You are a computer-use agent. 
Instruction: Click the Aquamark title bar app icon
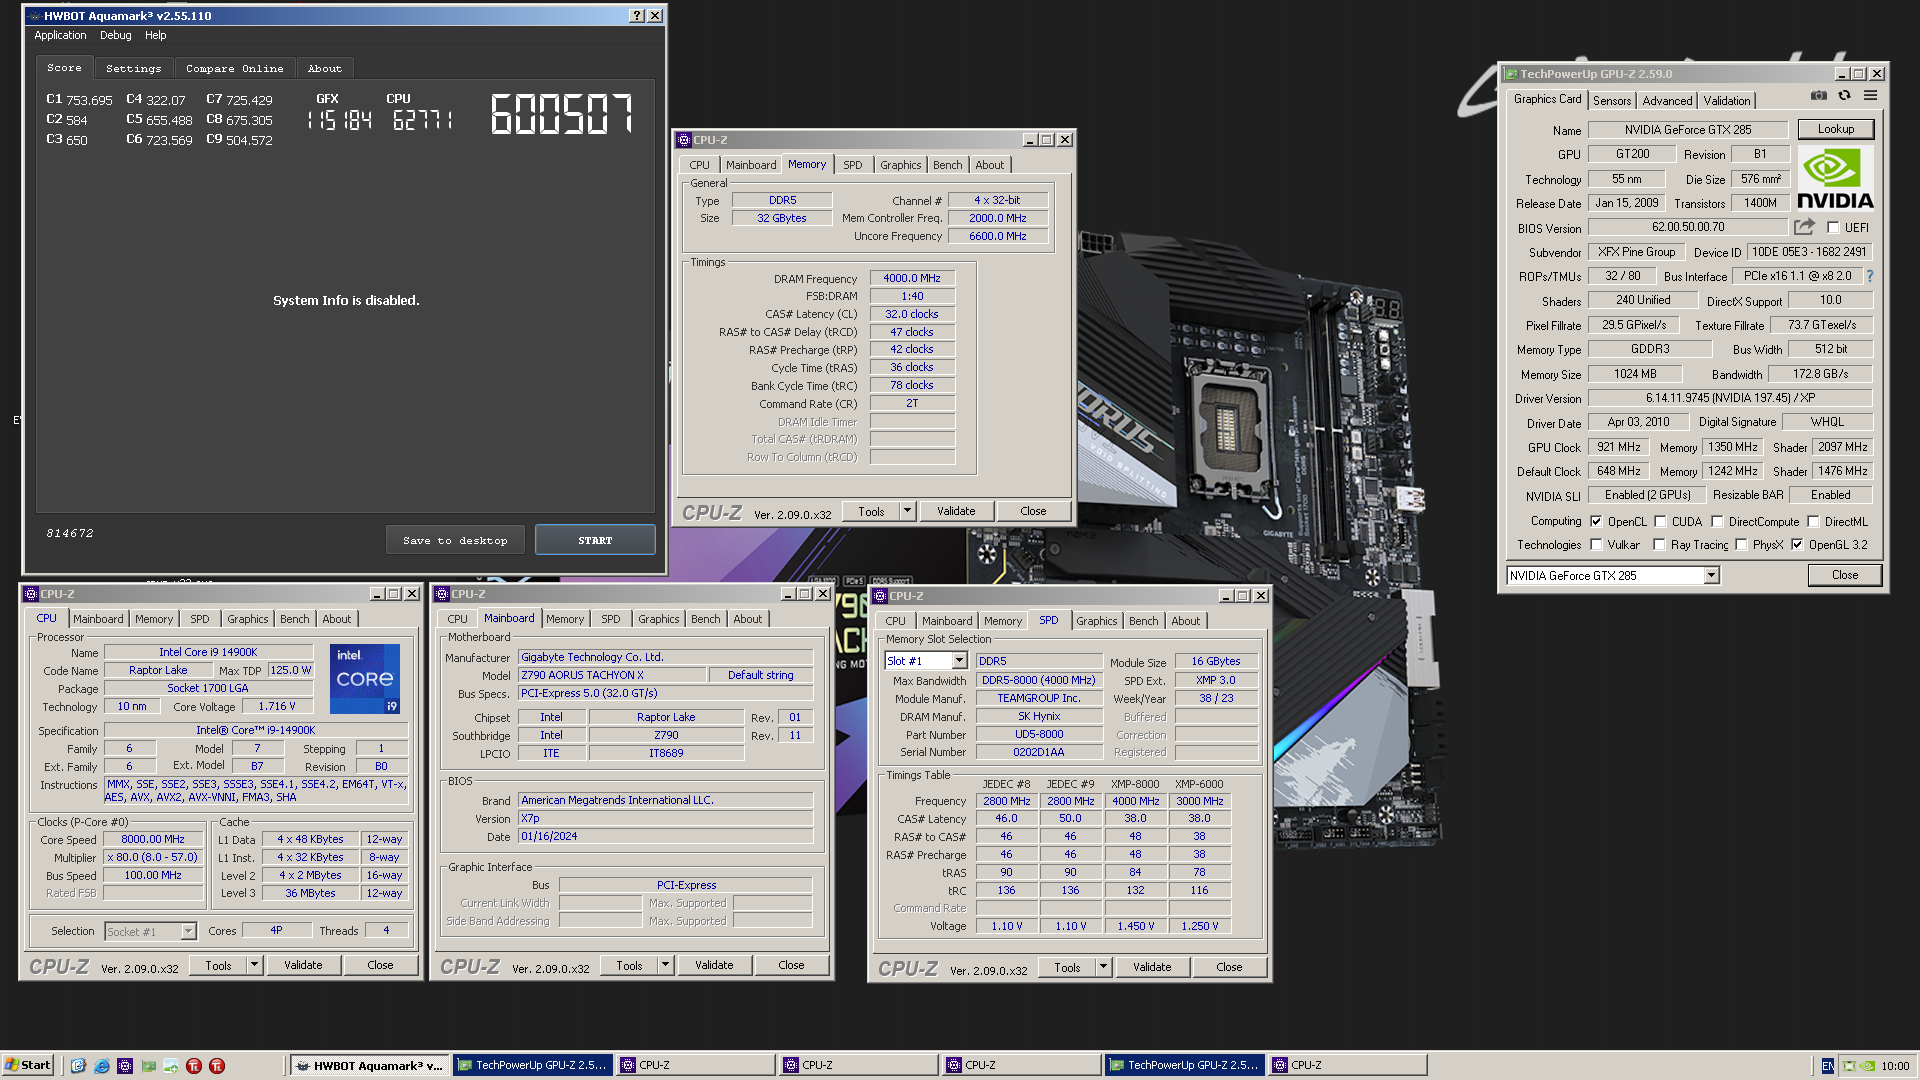[35, 16]
